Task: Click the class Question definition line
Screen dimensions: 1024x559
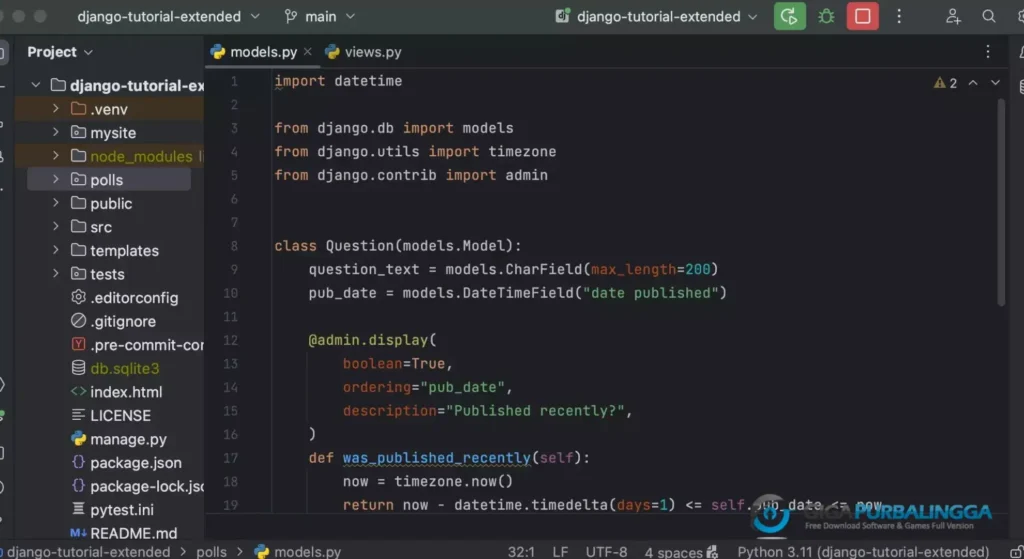Action: coord(397,246)
